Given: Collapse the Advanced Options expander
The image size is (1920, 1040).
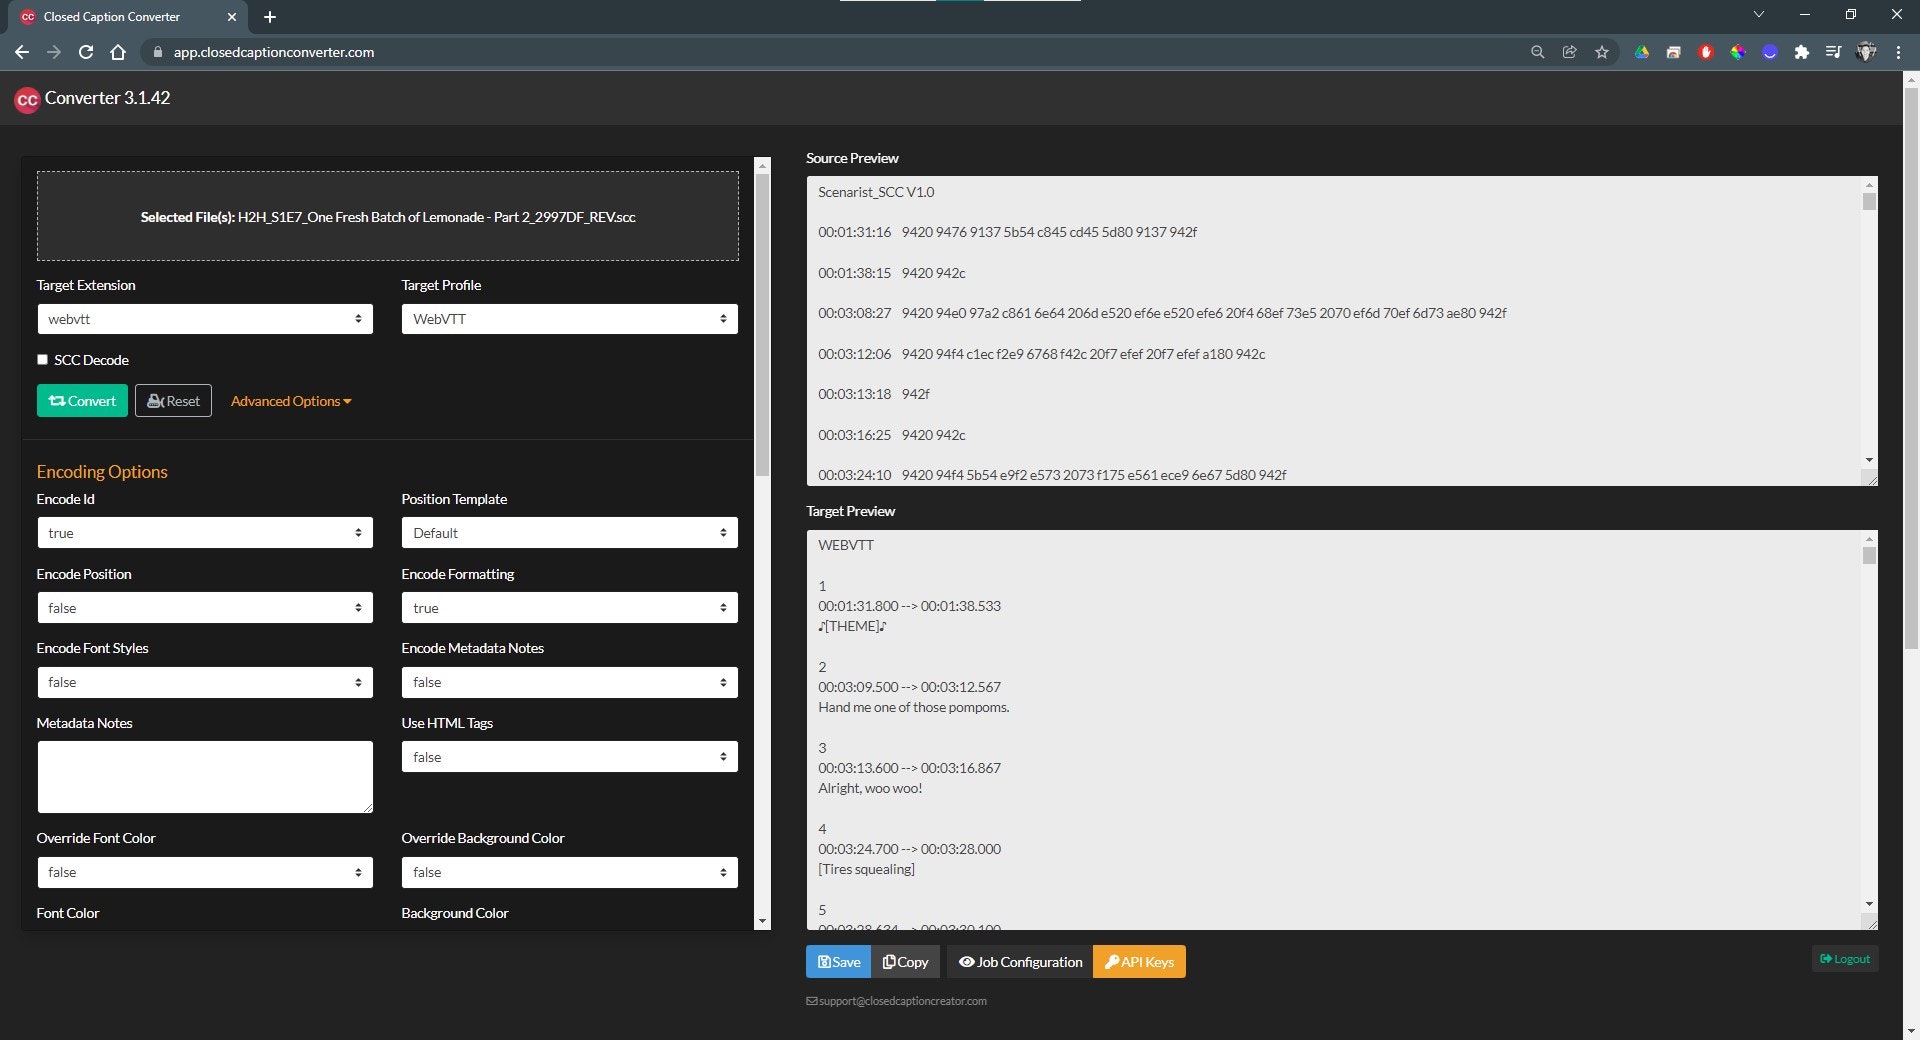Looking at the screenshot, I should [x=291, y=401].
